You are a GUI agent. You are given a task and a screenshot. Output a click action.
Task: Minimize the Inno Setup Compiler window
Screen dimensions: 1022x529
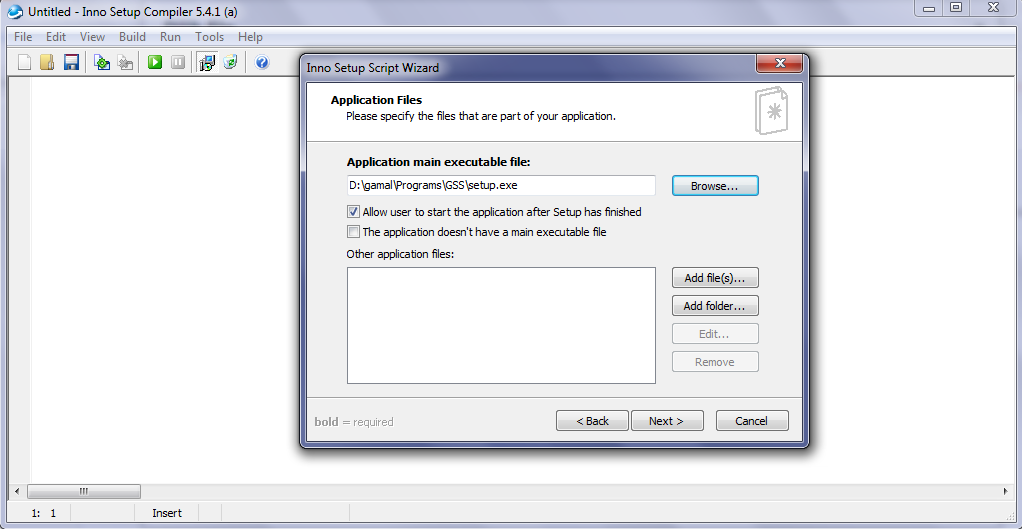click(x=929, y=8)
